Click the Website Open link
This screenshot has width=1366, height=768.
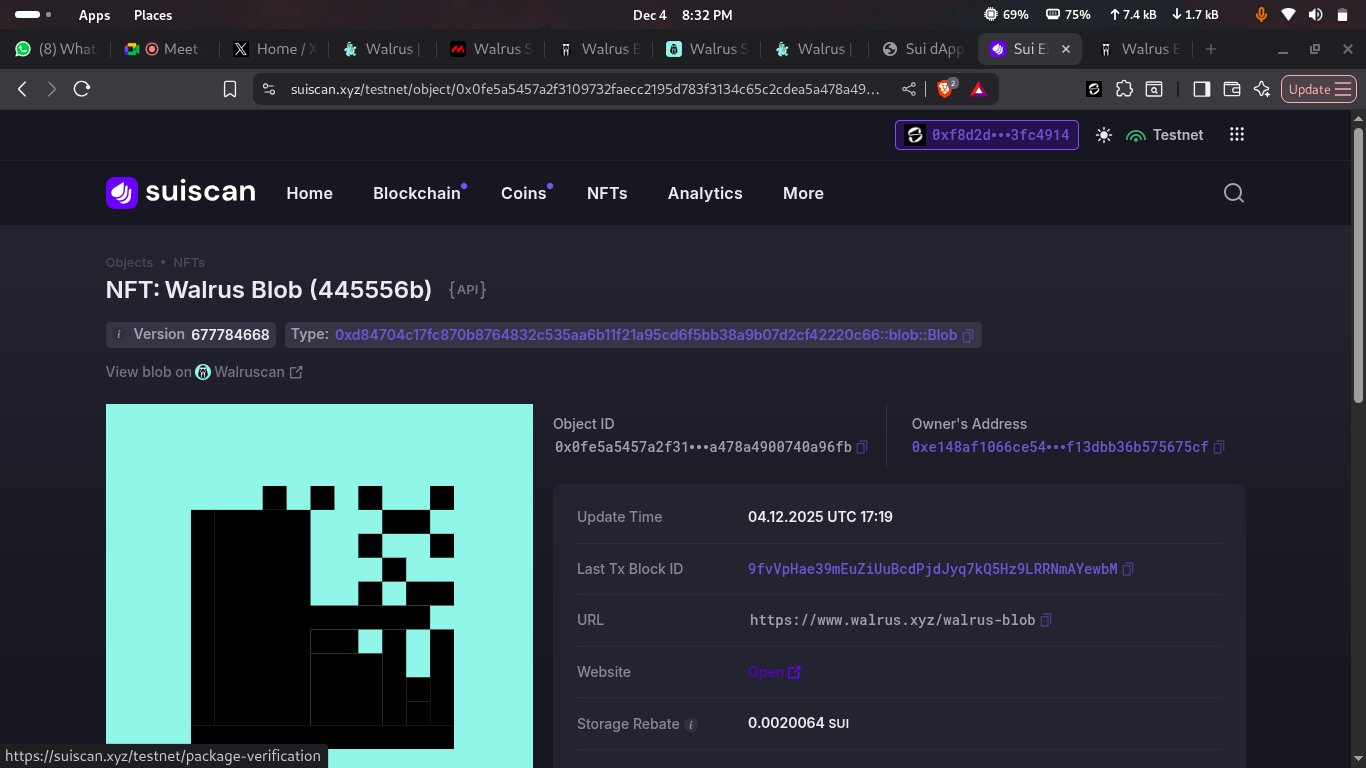pos(774,672)
